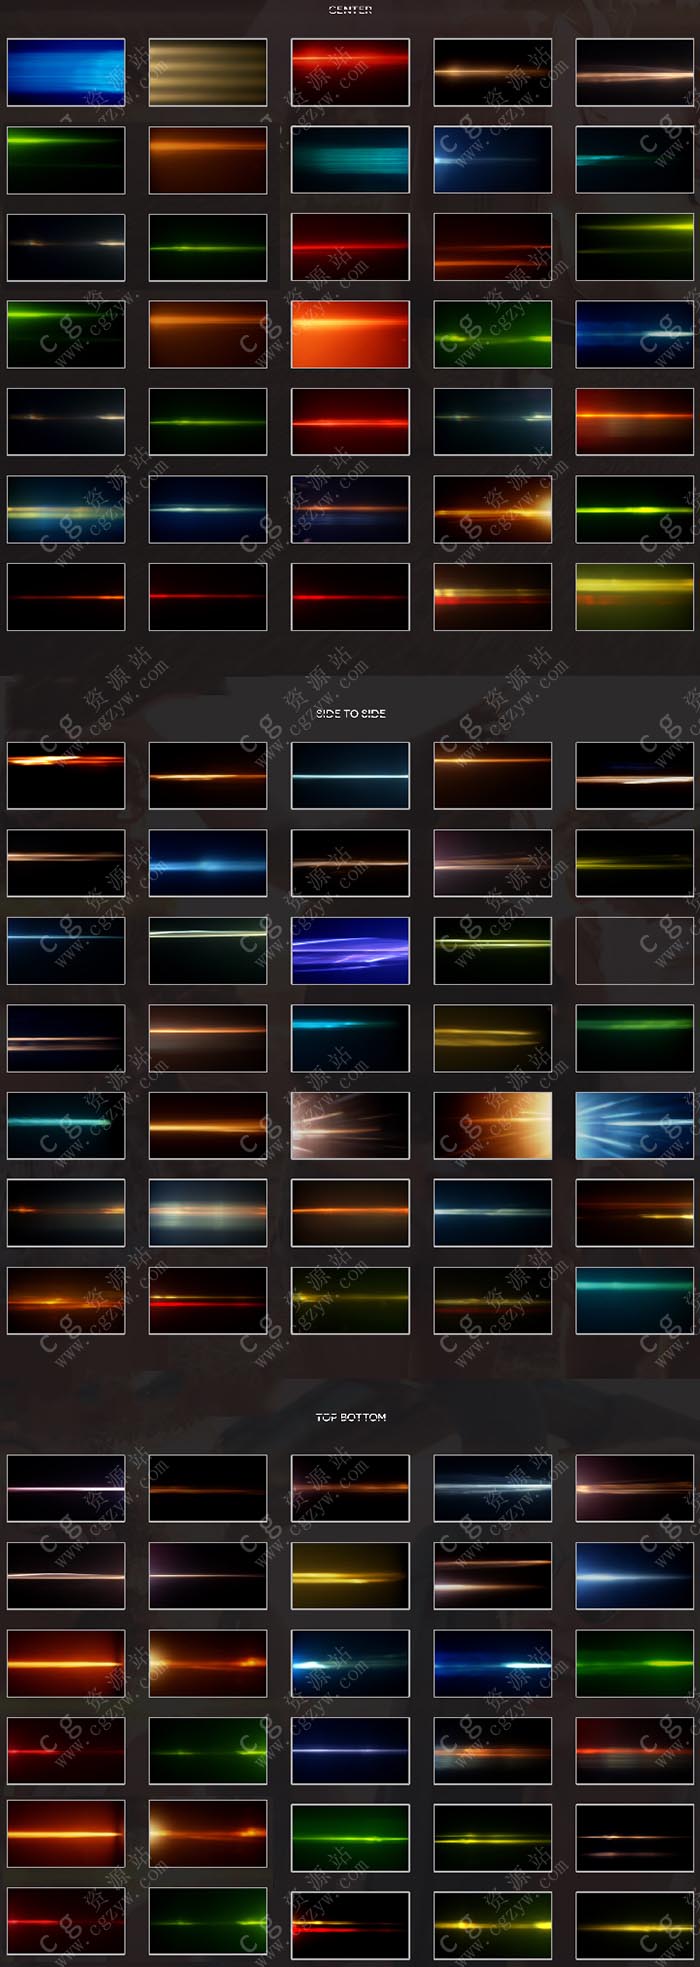
Task: Select the orange sunburst flare CENTER thumbnail
Action: (x=492, y=509)
